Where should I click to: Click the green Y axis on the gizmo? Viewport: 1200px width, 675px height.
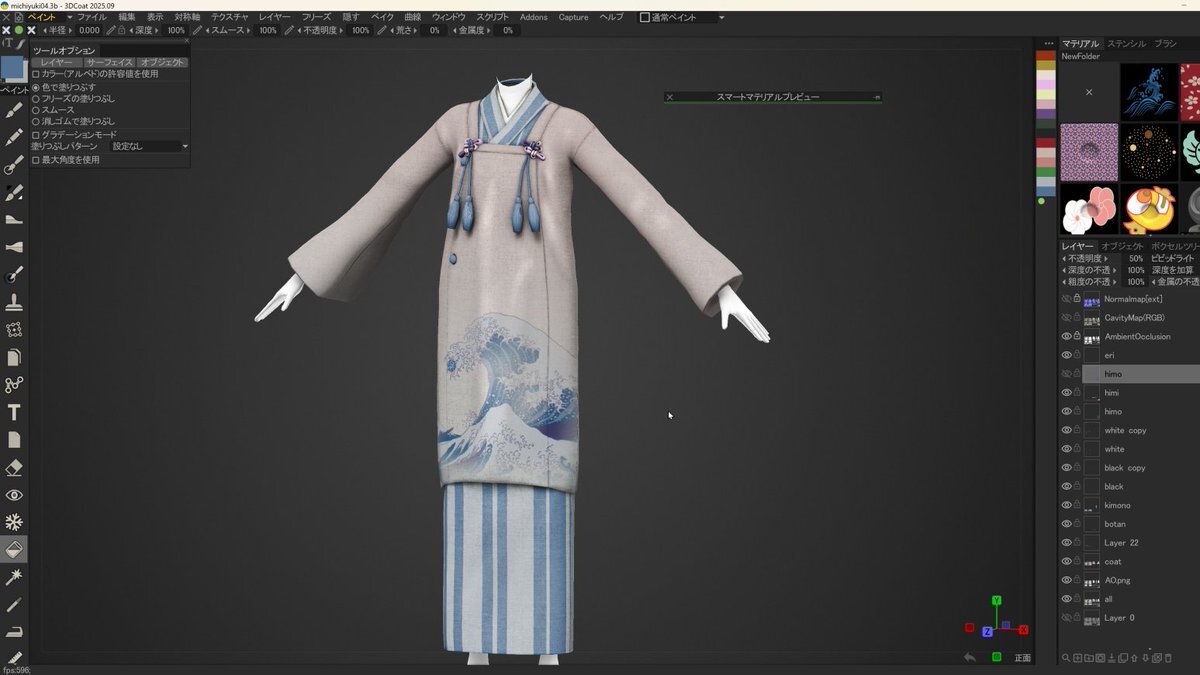click(x=997, y=601)
